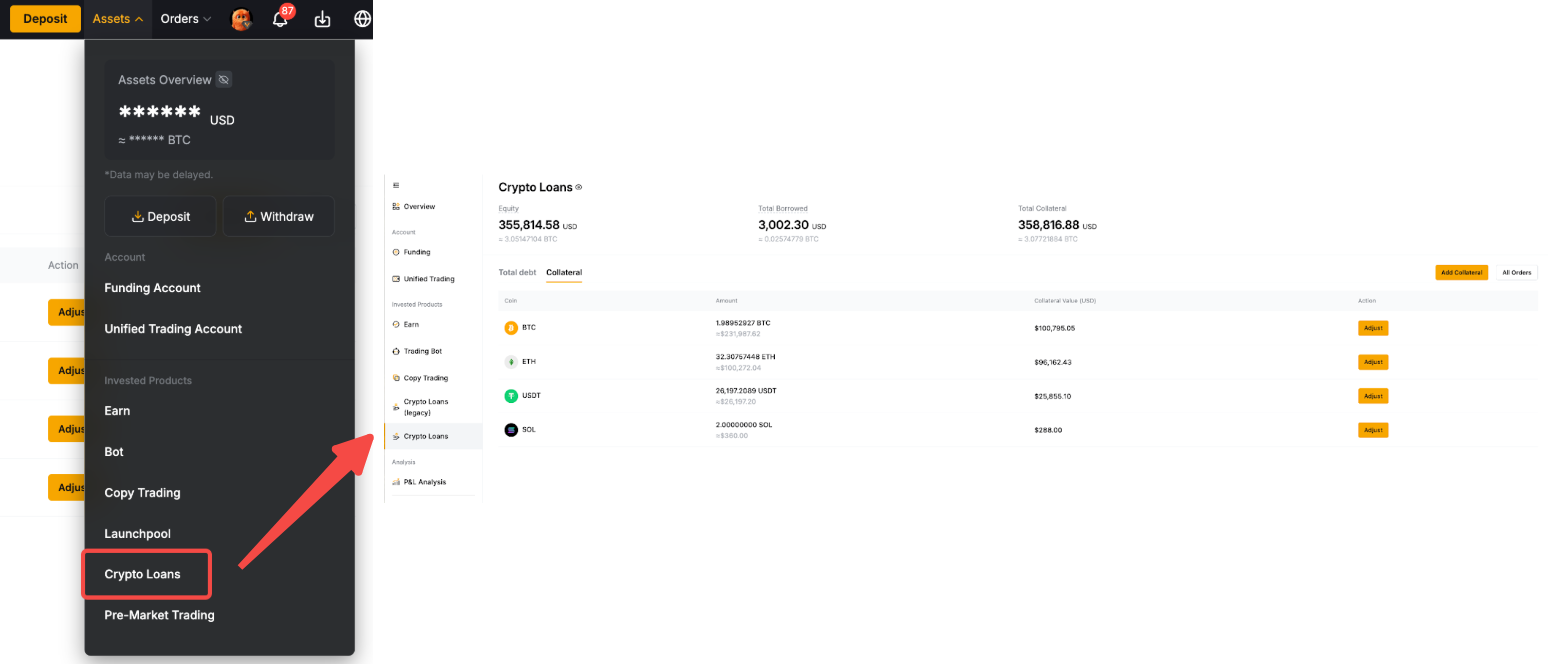This screenshot has height=664, width=1548.
Task: Collapse the Assets dropdown menu
Action: click(118, 19)
